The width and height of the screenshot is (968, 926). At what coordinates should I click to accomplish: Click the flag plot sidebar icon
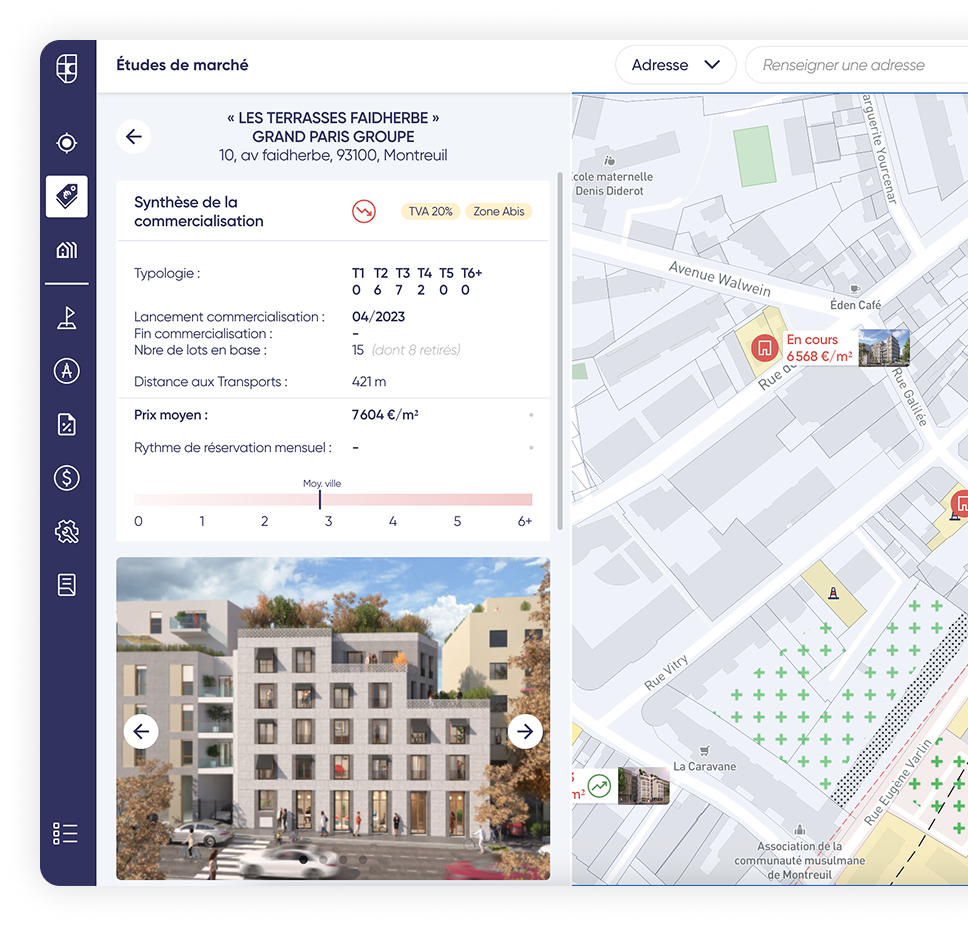pyautogui.click(x=67, y=318)
